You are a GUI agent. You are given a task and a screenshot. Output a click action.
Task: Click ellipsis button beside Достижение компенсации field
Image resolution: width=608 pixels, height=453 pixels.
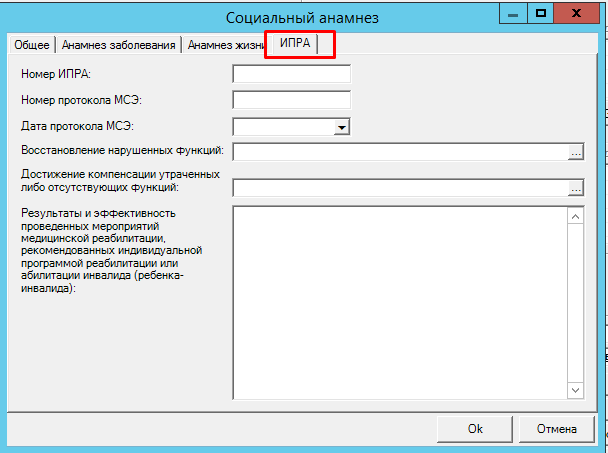coord(575,187)
